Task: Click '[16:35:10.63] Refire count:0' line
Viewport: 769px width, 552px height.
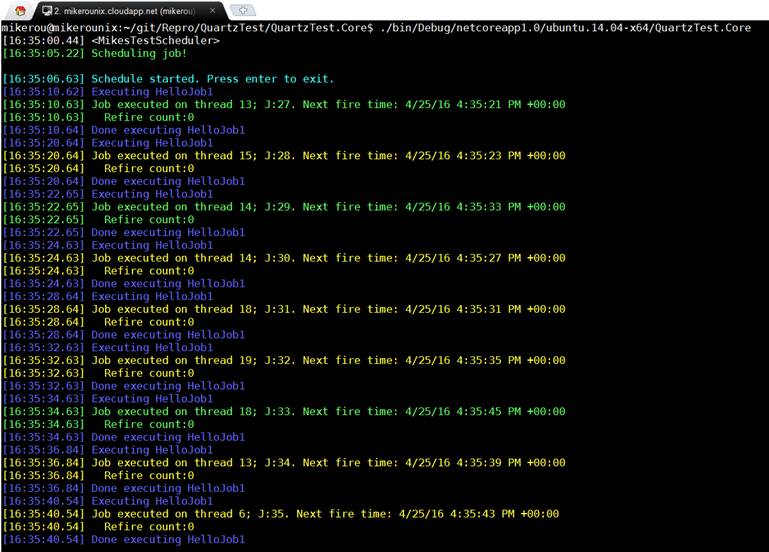Action: tap(98, 117)
